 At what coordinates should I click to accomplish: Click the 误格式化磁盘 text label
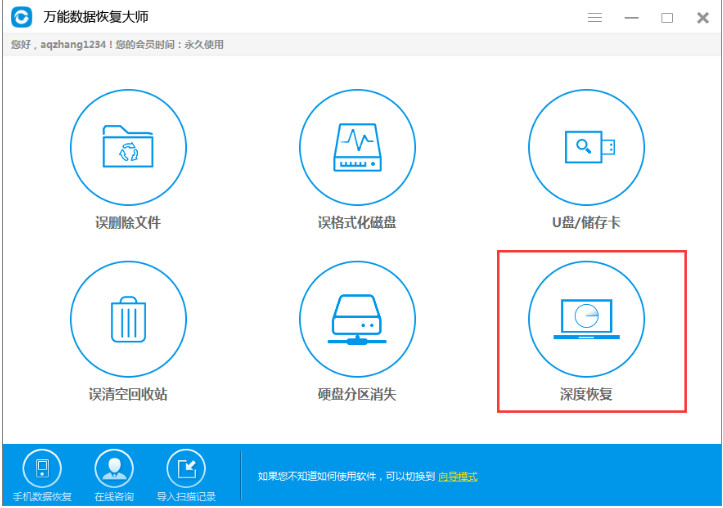coord(357,222)
